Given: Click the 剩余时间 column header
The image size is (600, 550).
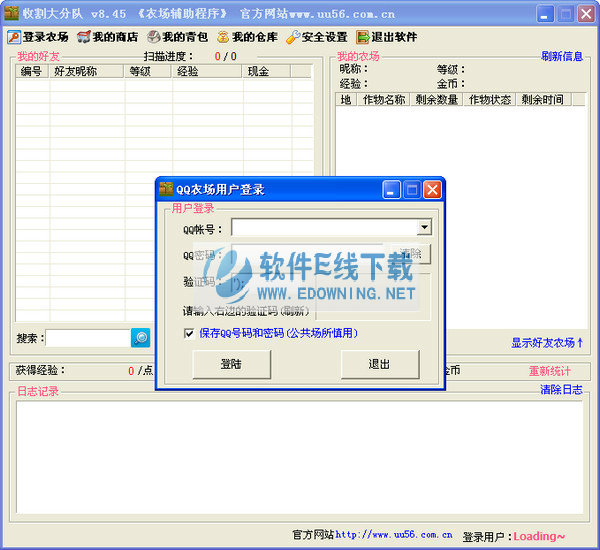Looking at the screenshot, I should pos(543,100).
